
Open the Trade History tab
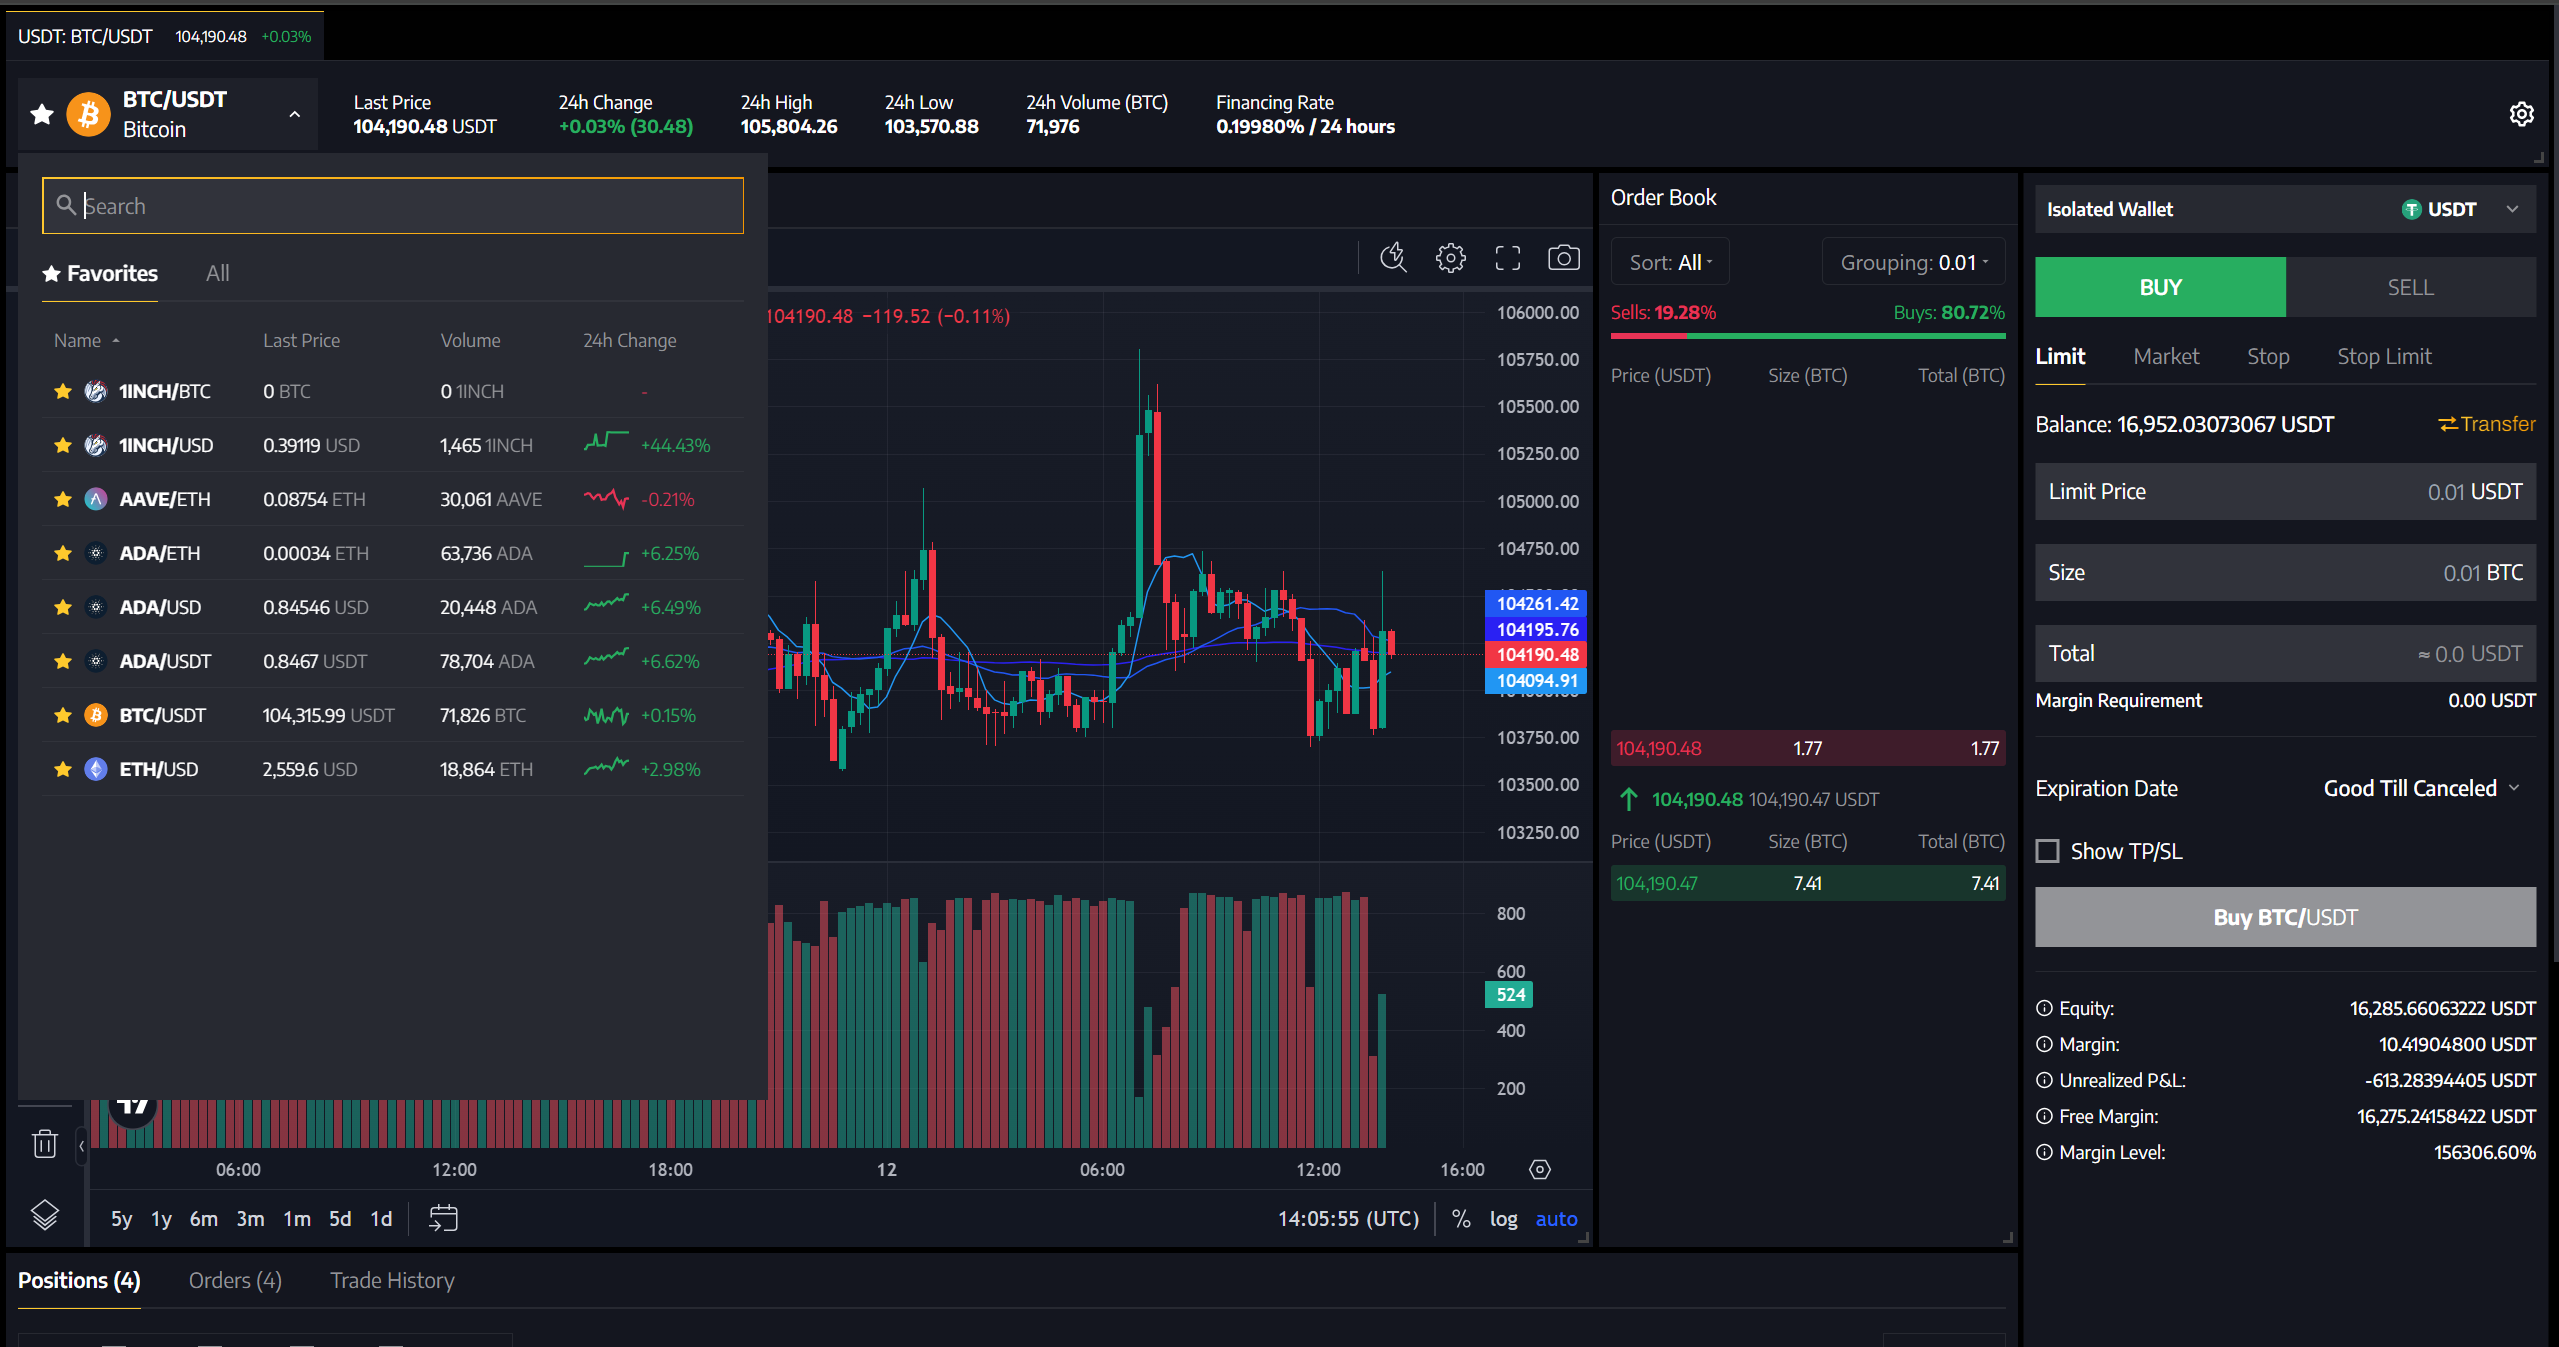(392, 1280)
